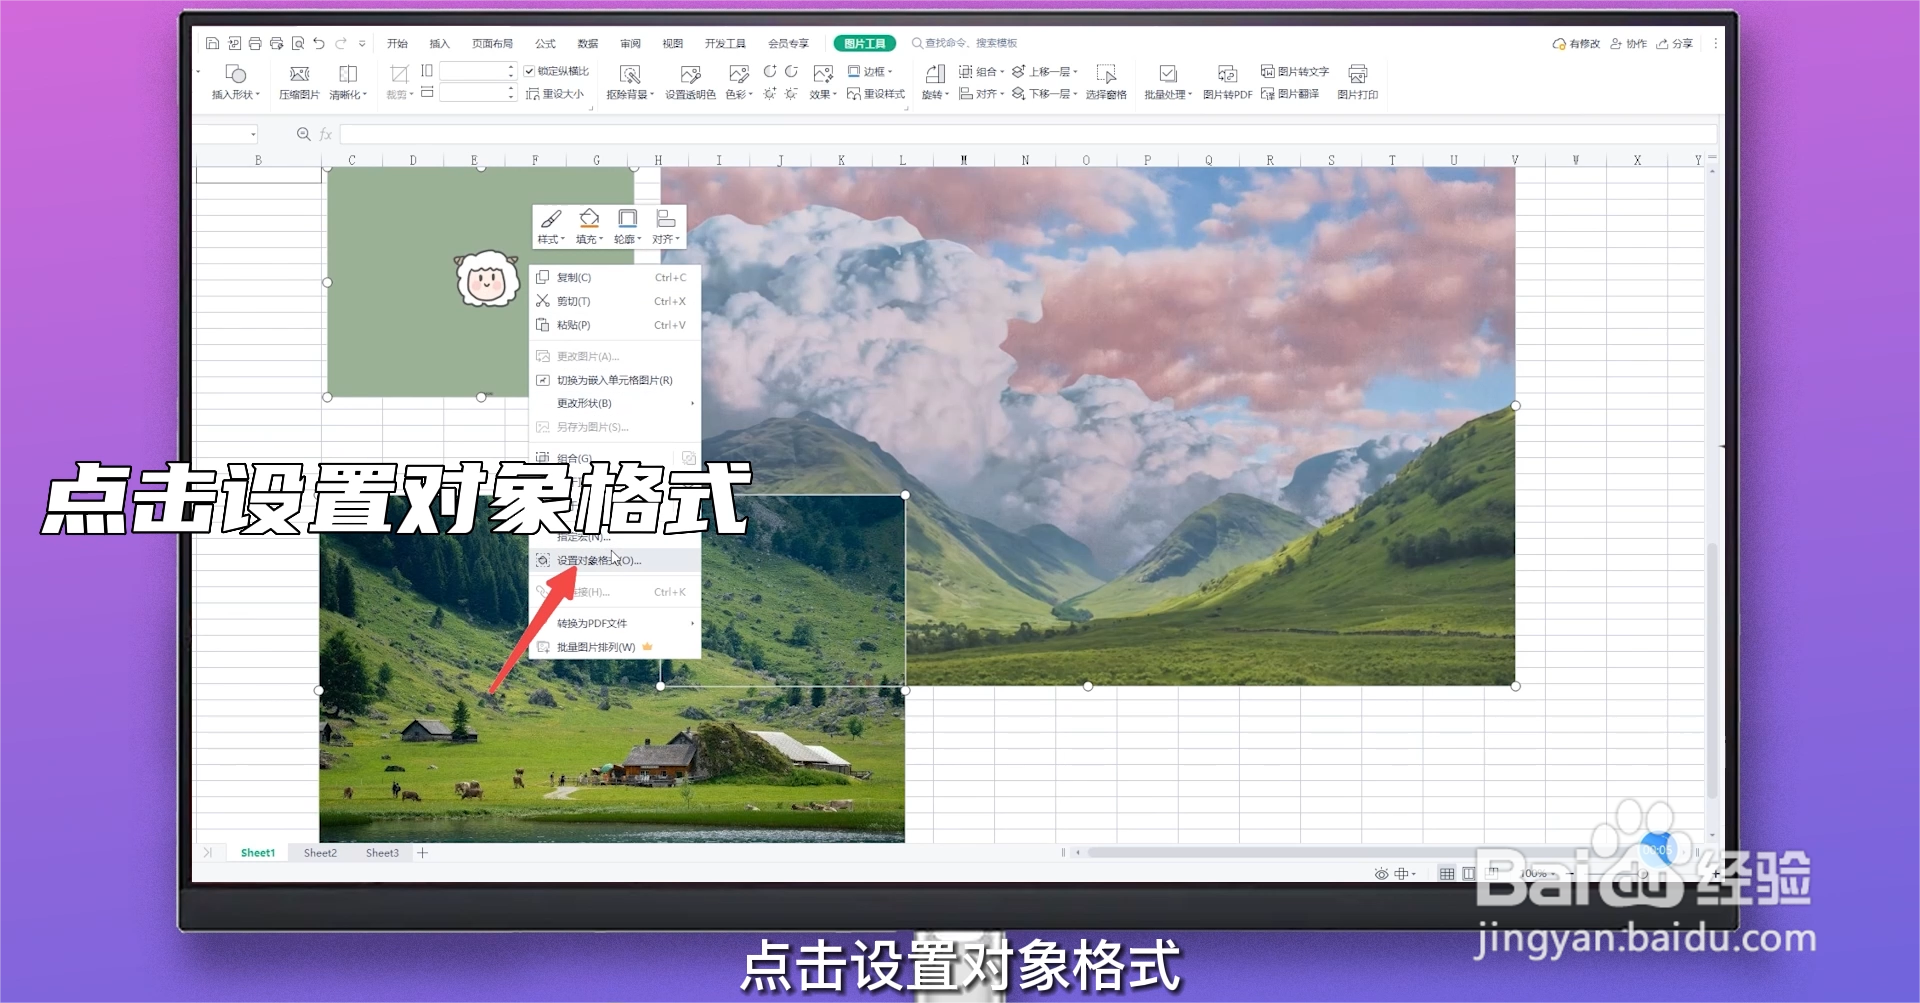Choose 切换为嵌入单元格图片(R)
The width and height of the screenshot is (1920, 1003).
(x=614, y=380)
